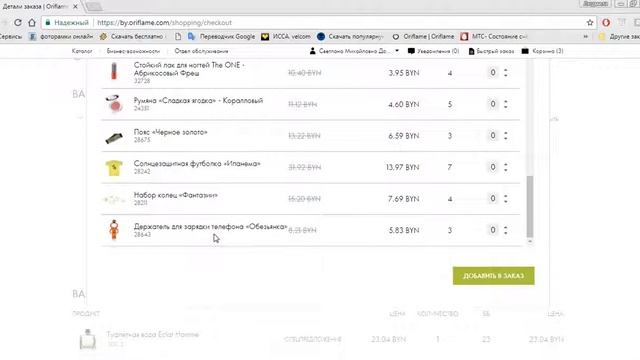Open Быстрый заказ quick order

(x=491, y=51)
